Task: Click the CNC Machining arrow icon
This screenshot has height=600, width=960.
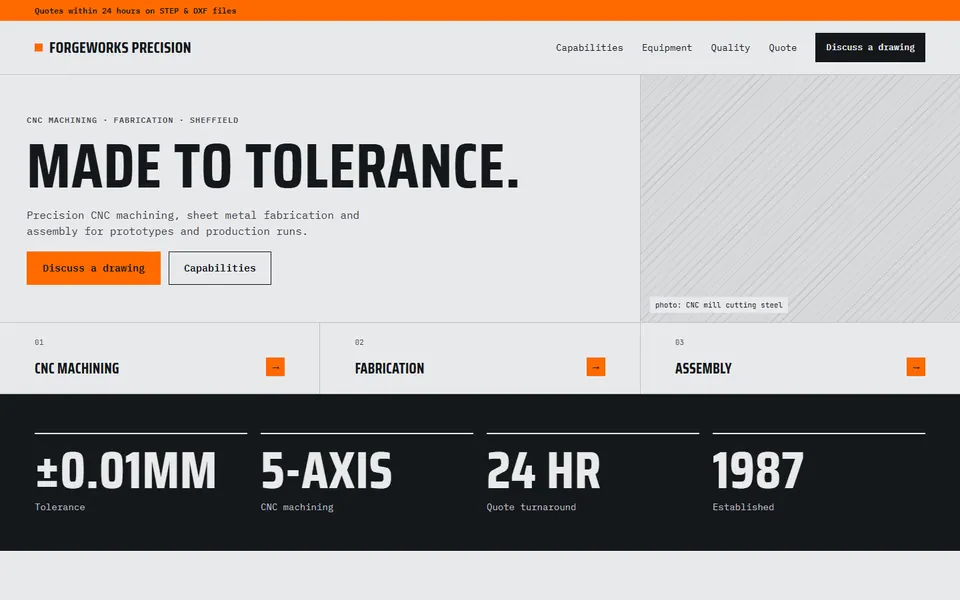Action: pyautogui.click(x=276, y=367)
